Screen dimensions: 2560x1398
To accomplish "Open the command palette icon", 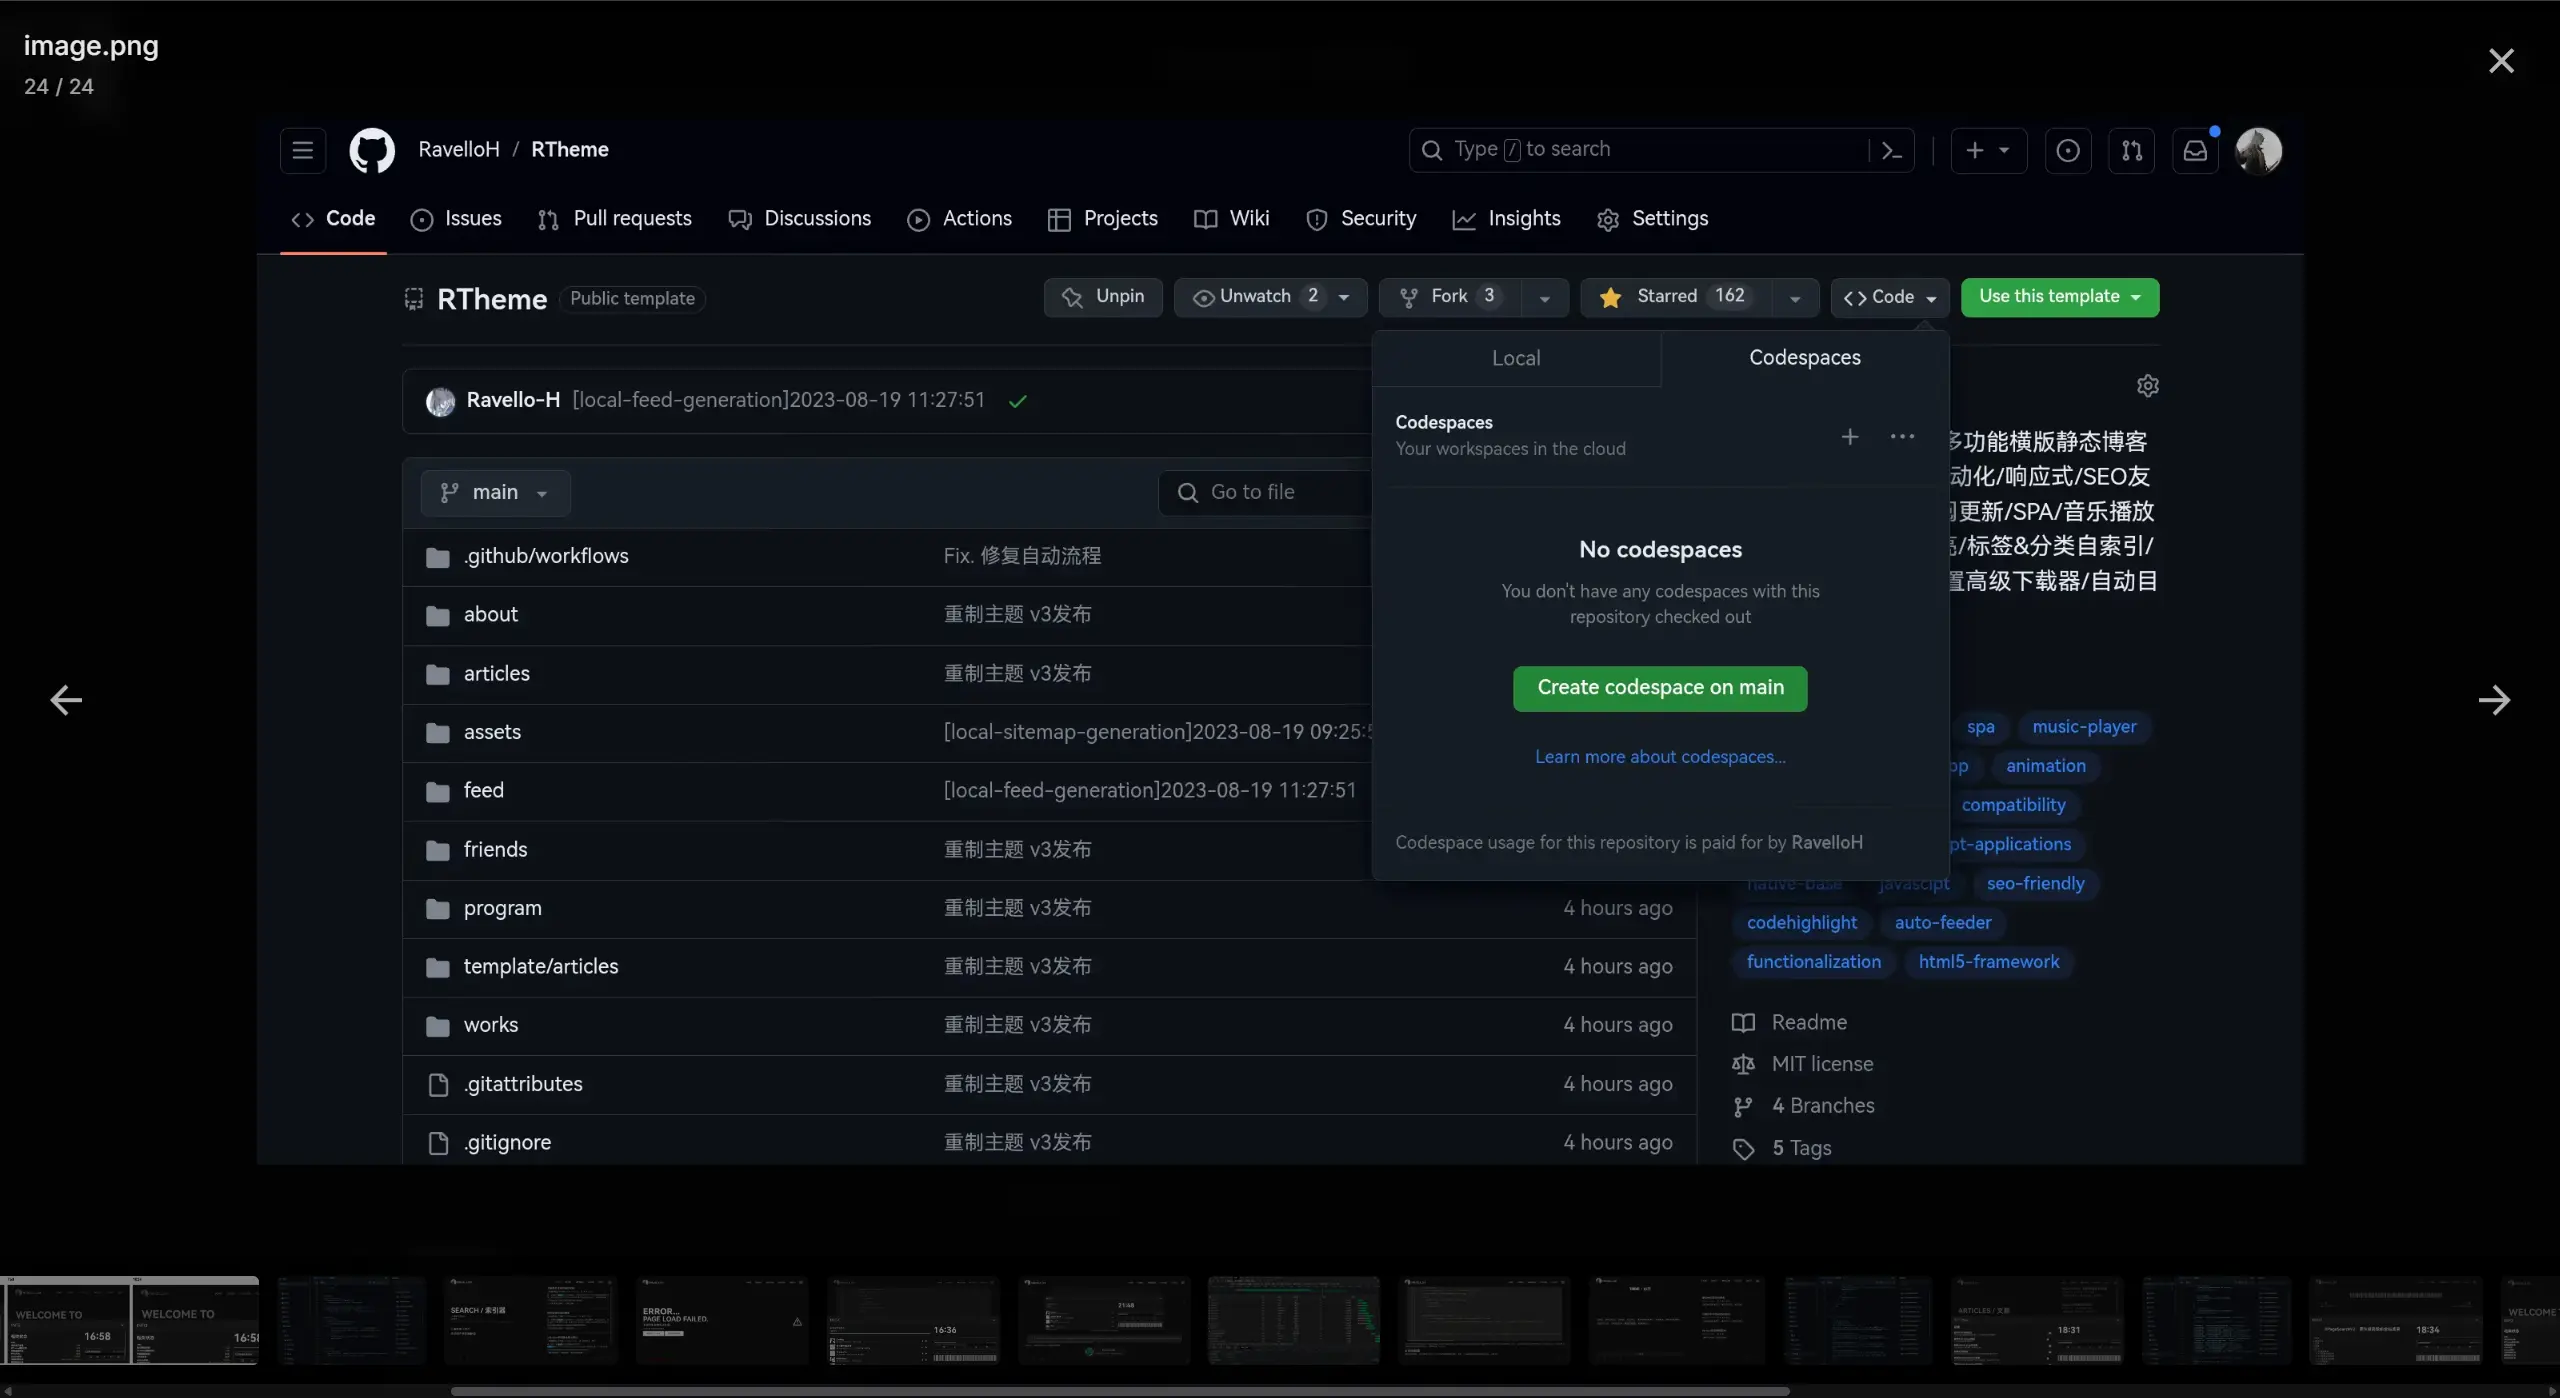I will pos(1891,150).
